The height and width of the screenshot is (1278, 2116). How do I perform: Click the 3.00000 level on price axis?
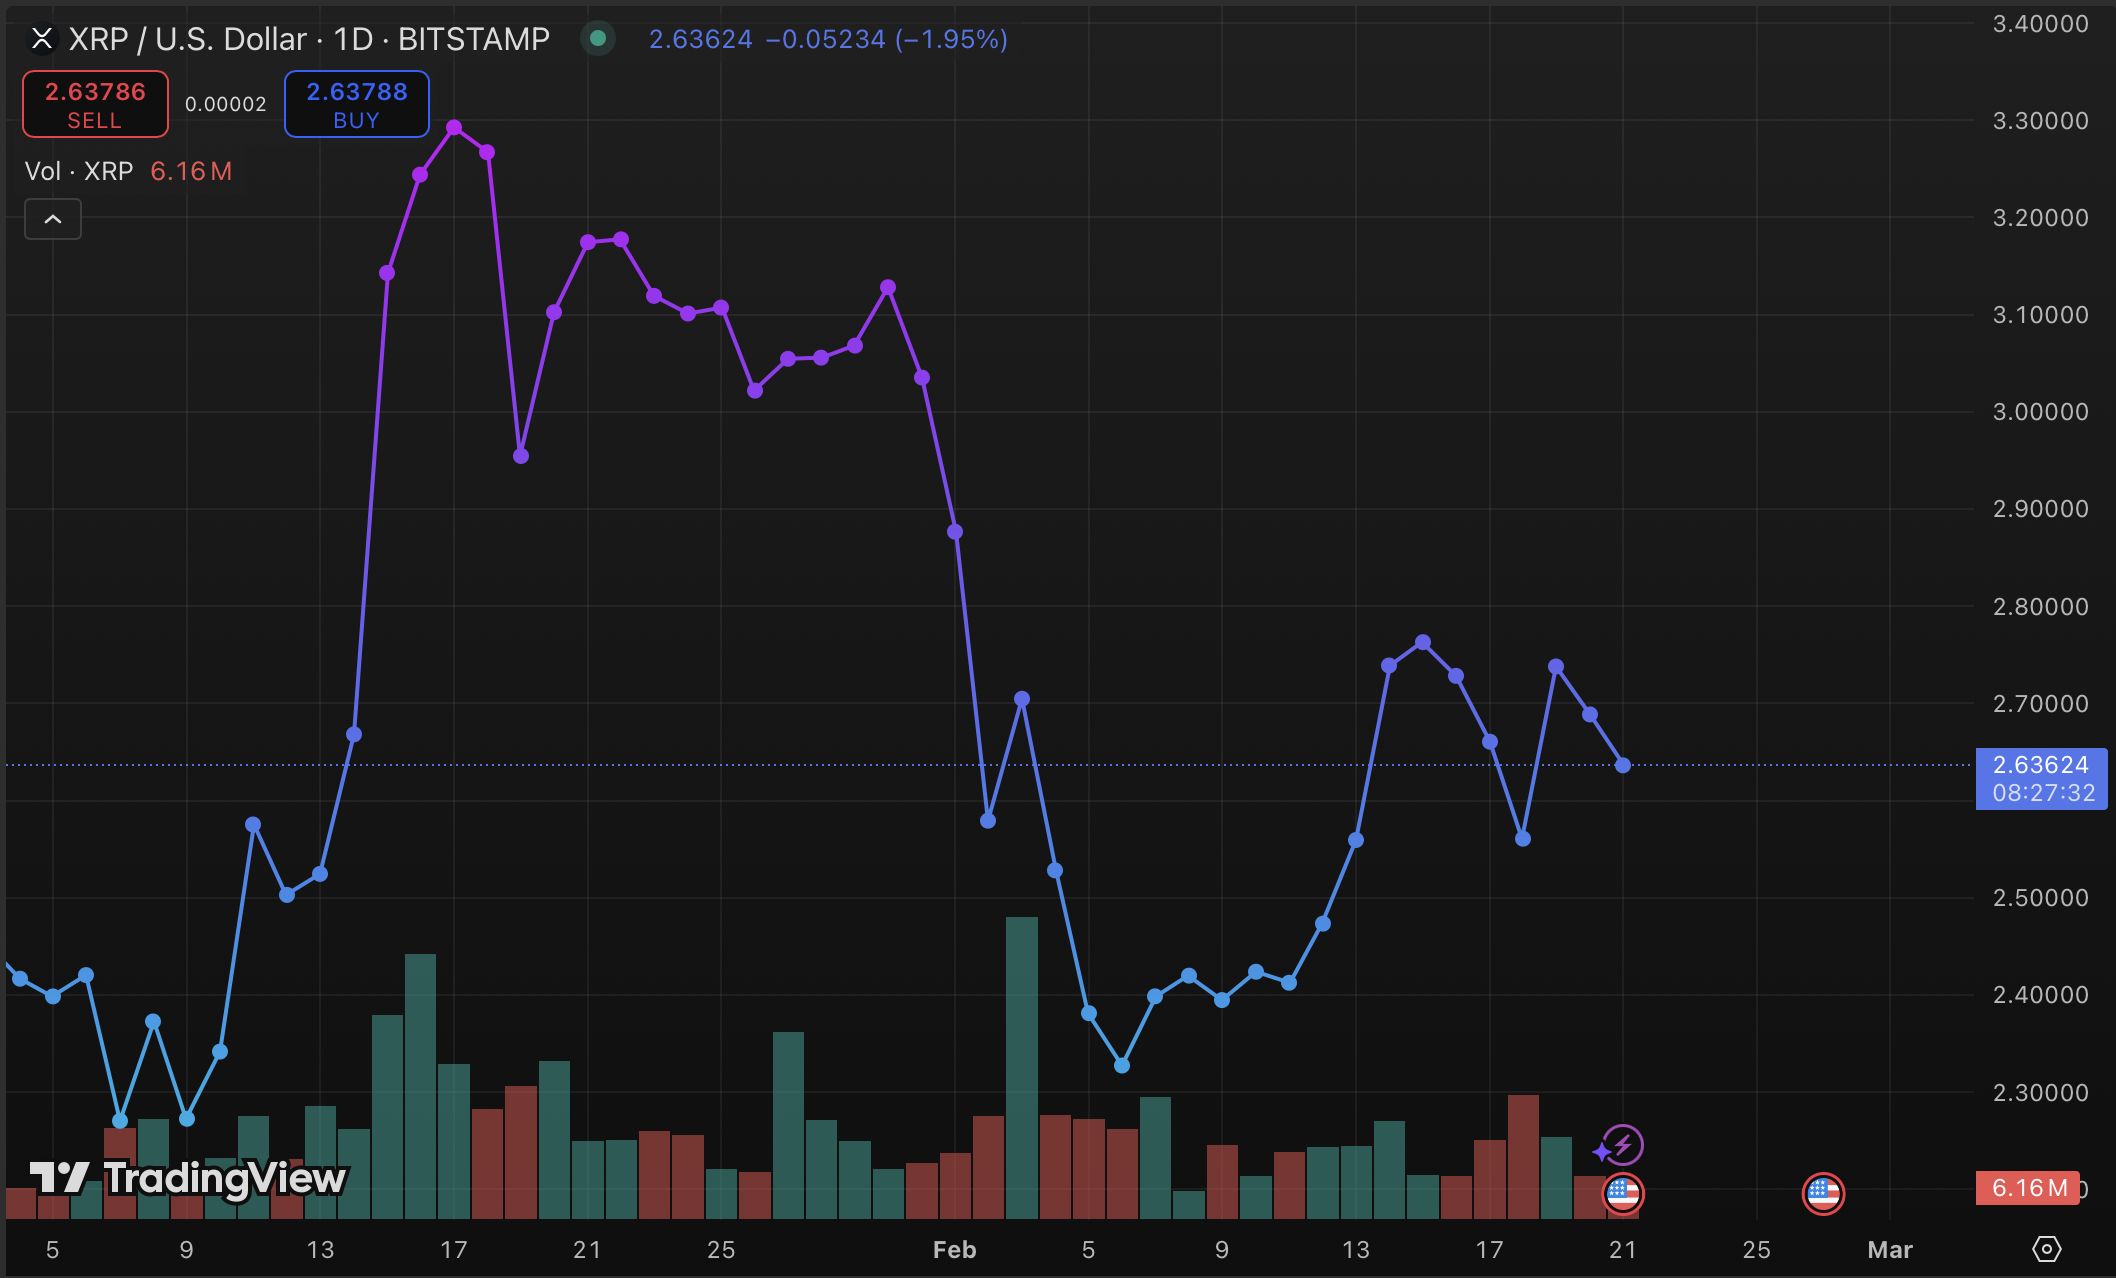[2040, 412]
